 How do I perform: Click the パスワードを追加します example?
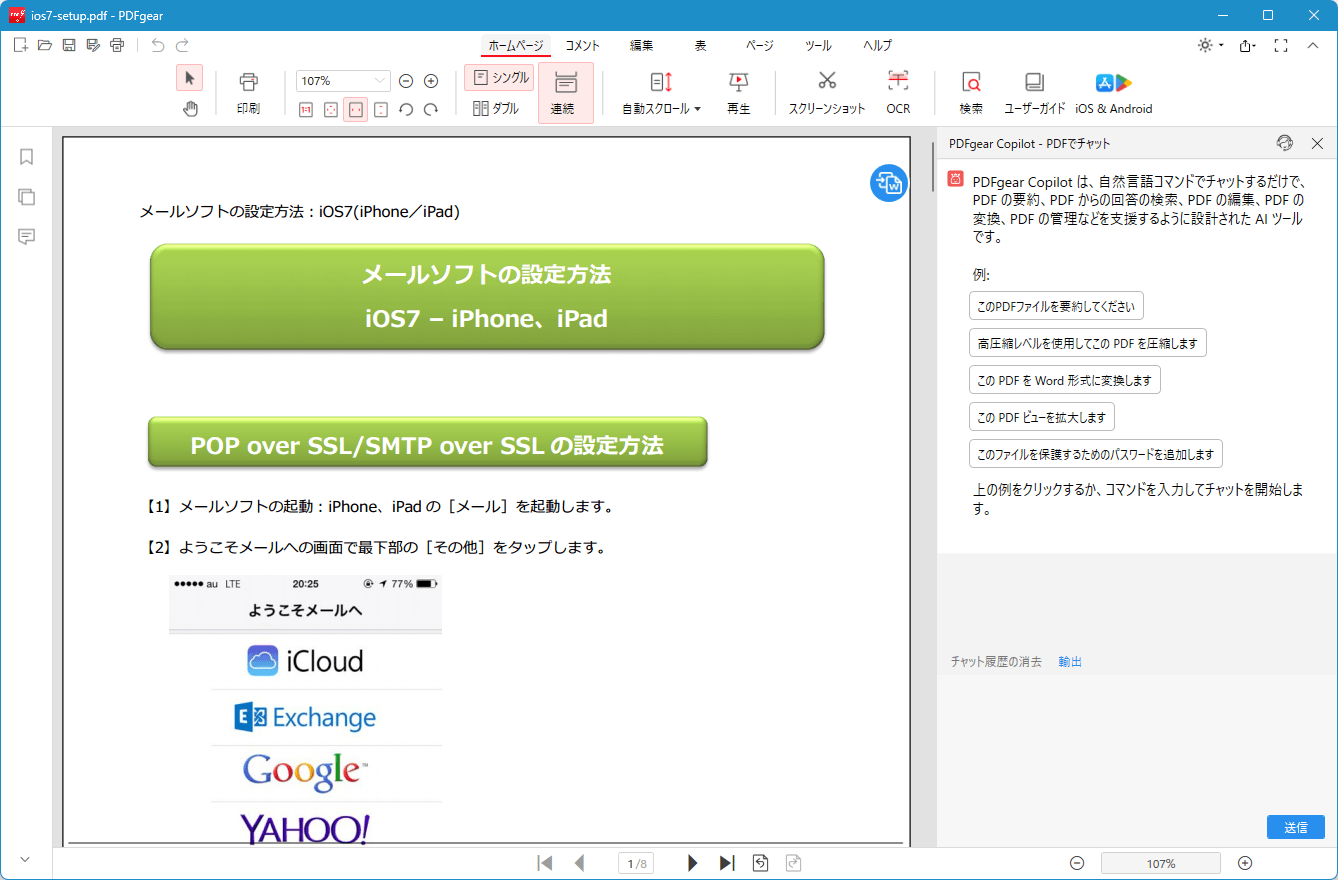[1096, 454]
